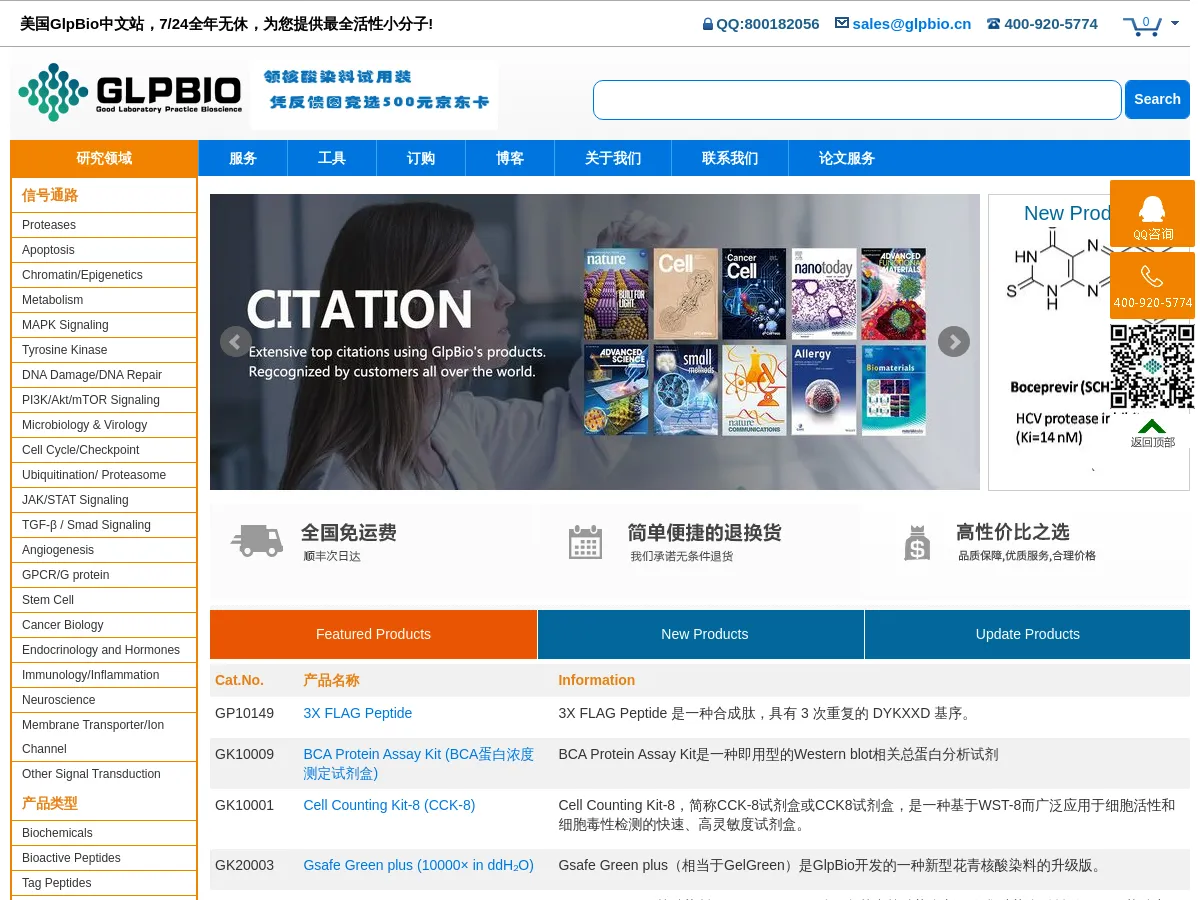The height and width of the screenshot is (900, 1200).
Task: Click the free shipping truck icon
Action: click(257, 541)
